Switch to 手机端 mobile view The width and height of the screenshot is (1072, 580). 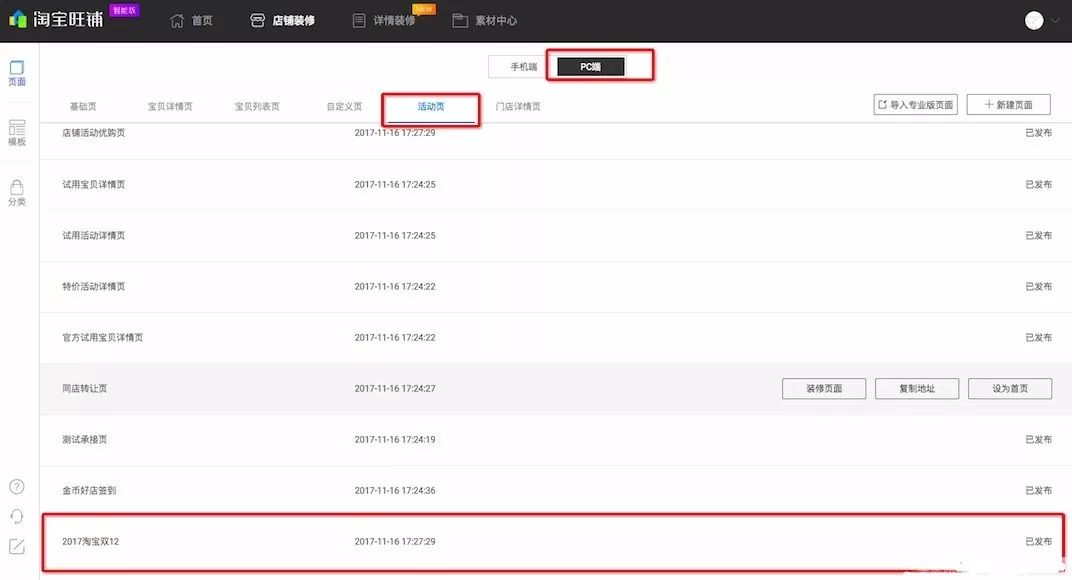[523, 67]
